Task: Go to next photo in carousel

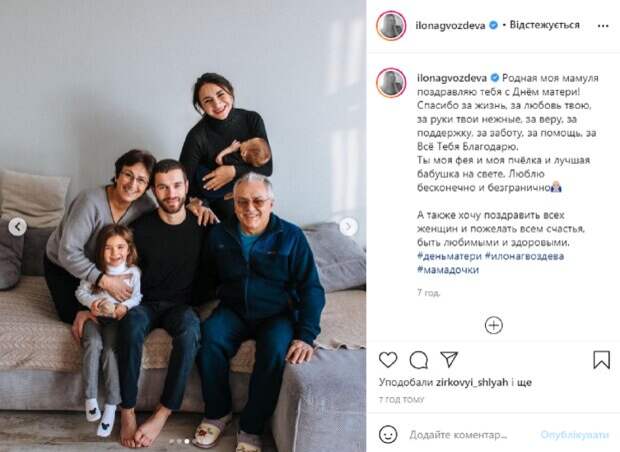Action: tap(348, 227)
